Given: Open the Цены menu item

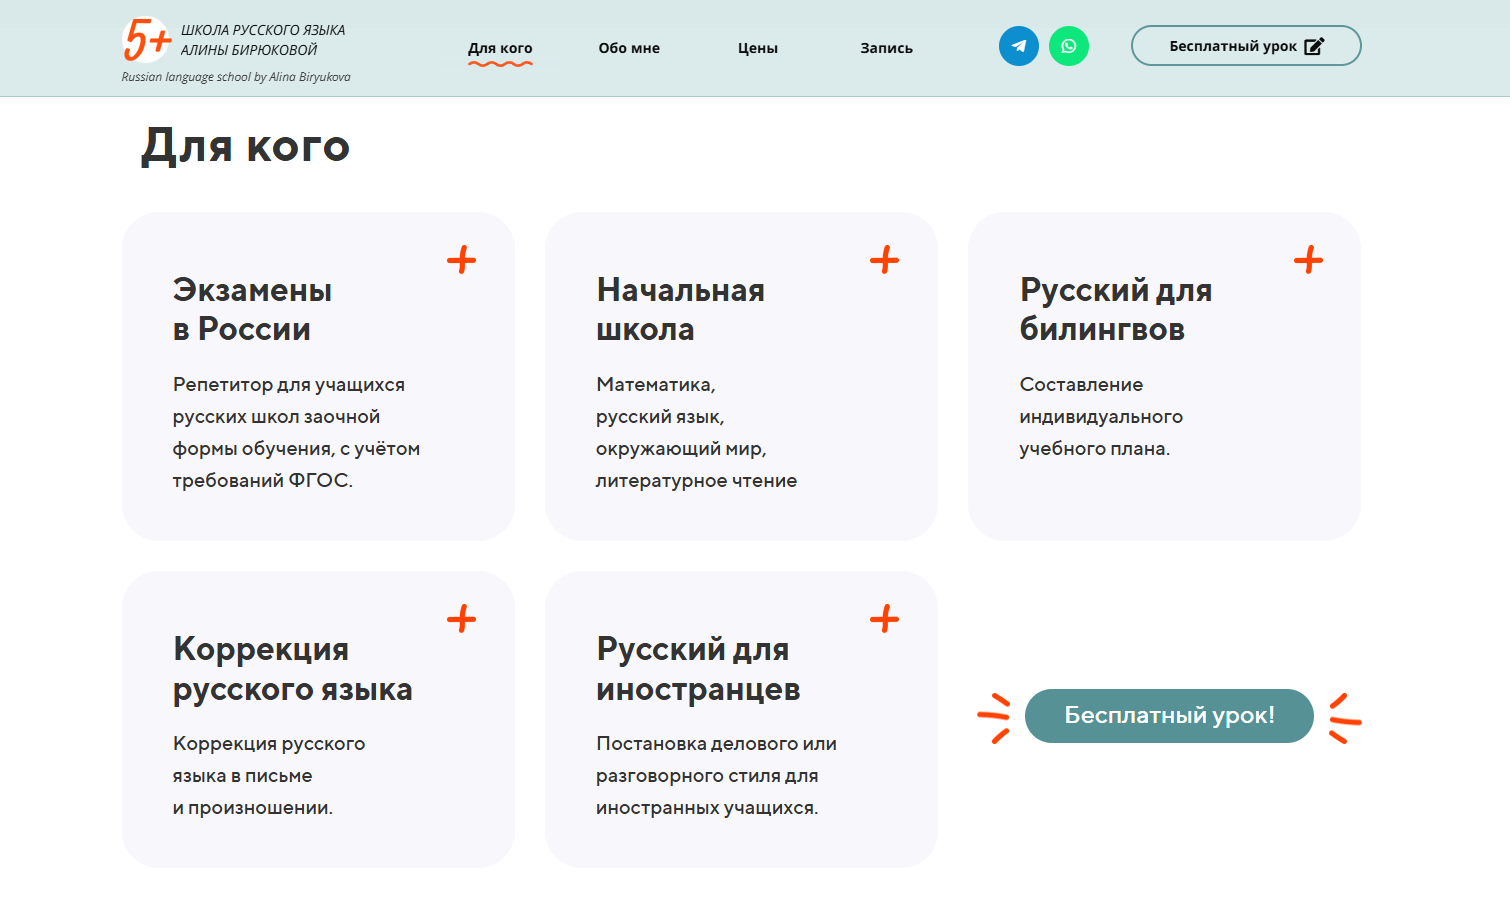Looking at the screenshot, I should click(757, 47).
